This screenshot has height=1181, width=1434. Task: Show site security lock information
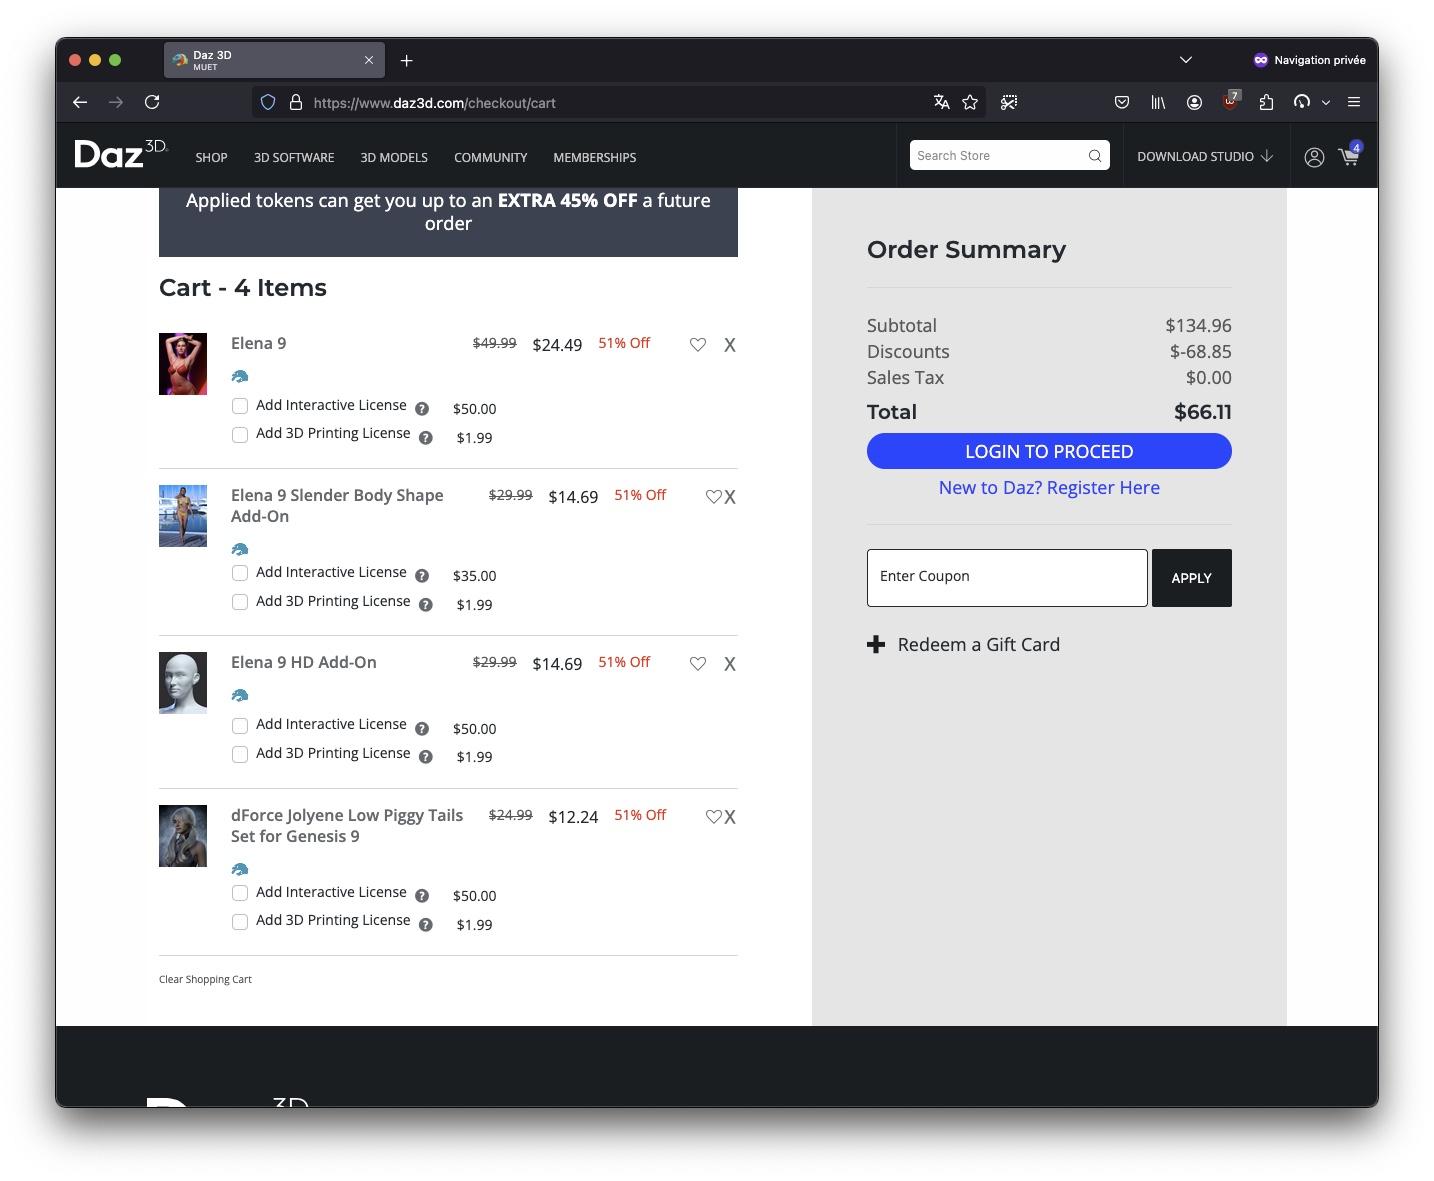click(x=295, y=102)
